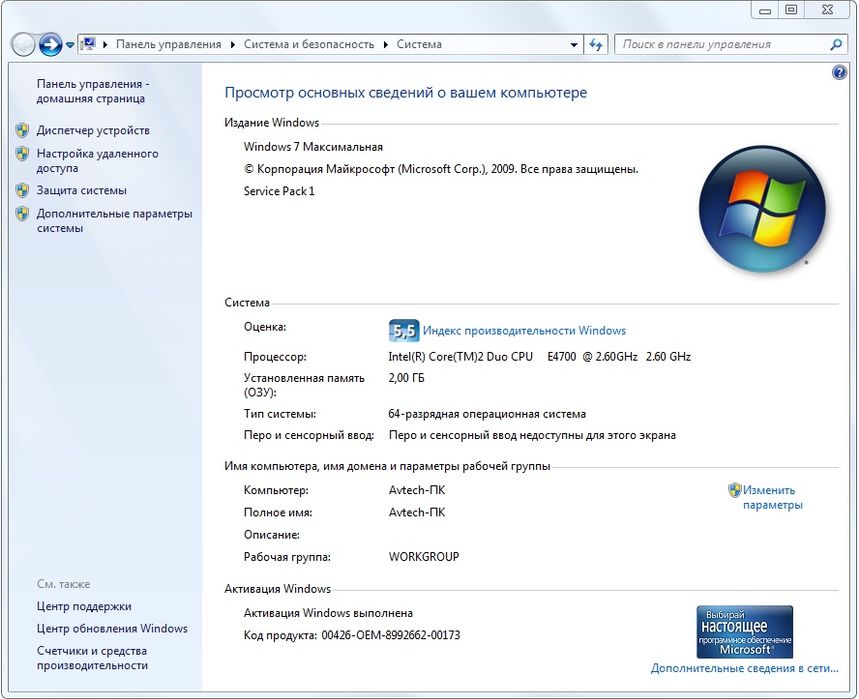859x699 pixels.
Task: Click the computer icon in address bar
Action: pos(88,44)
